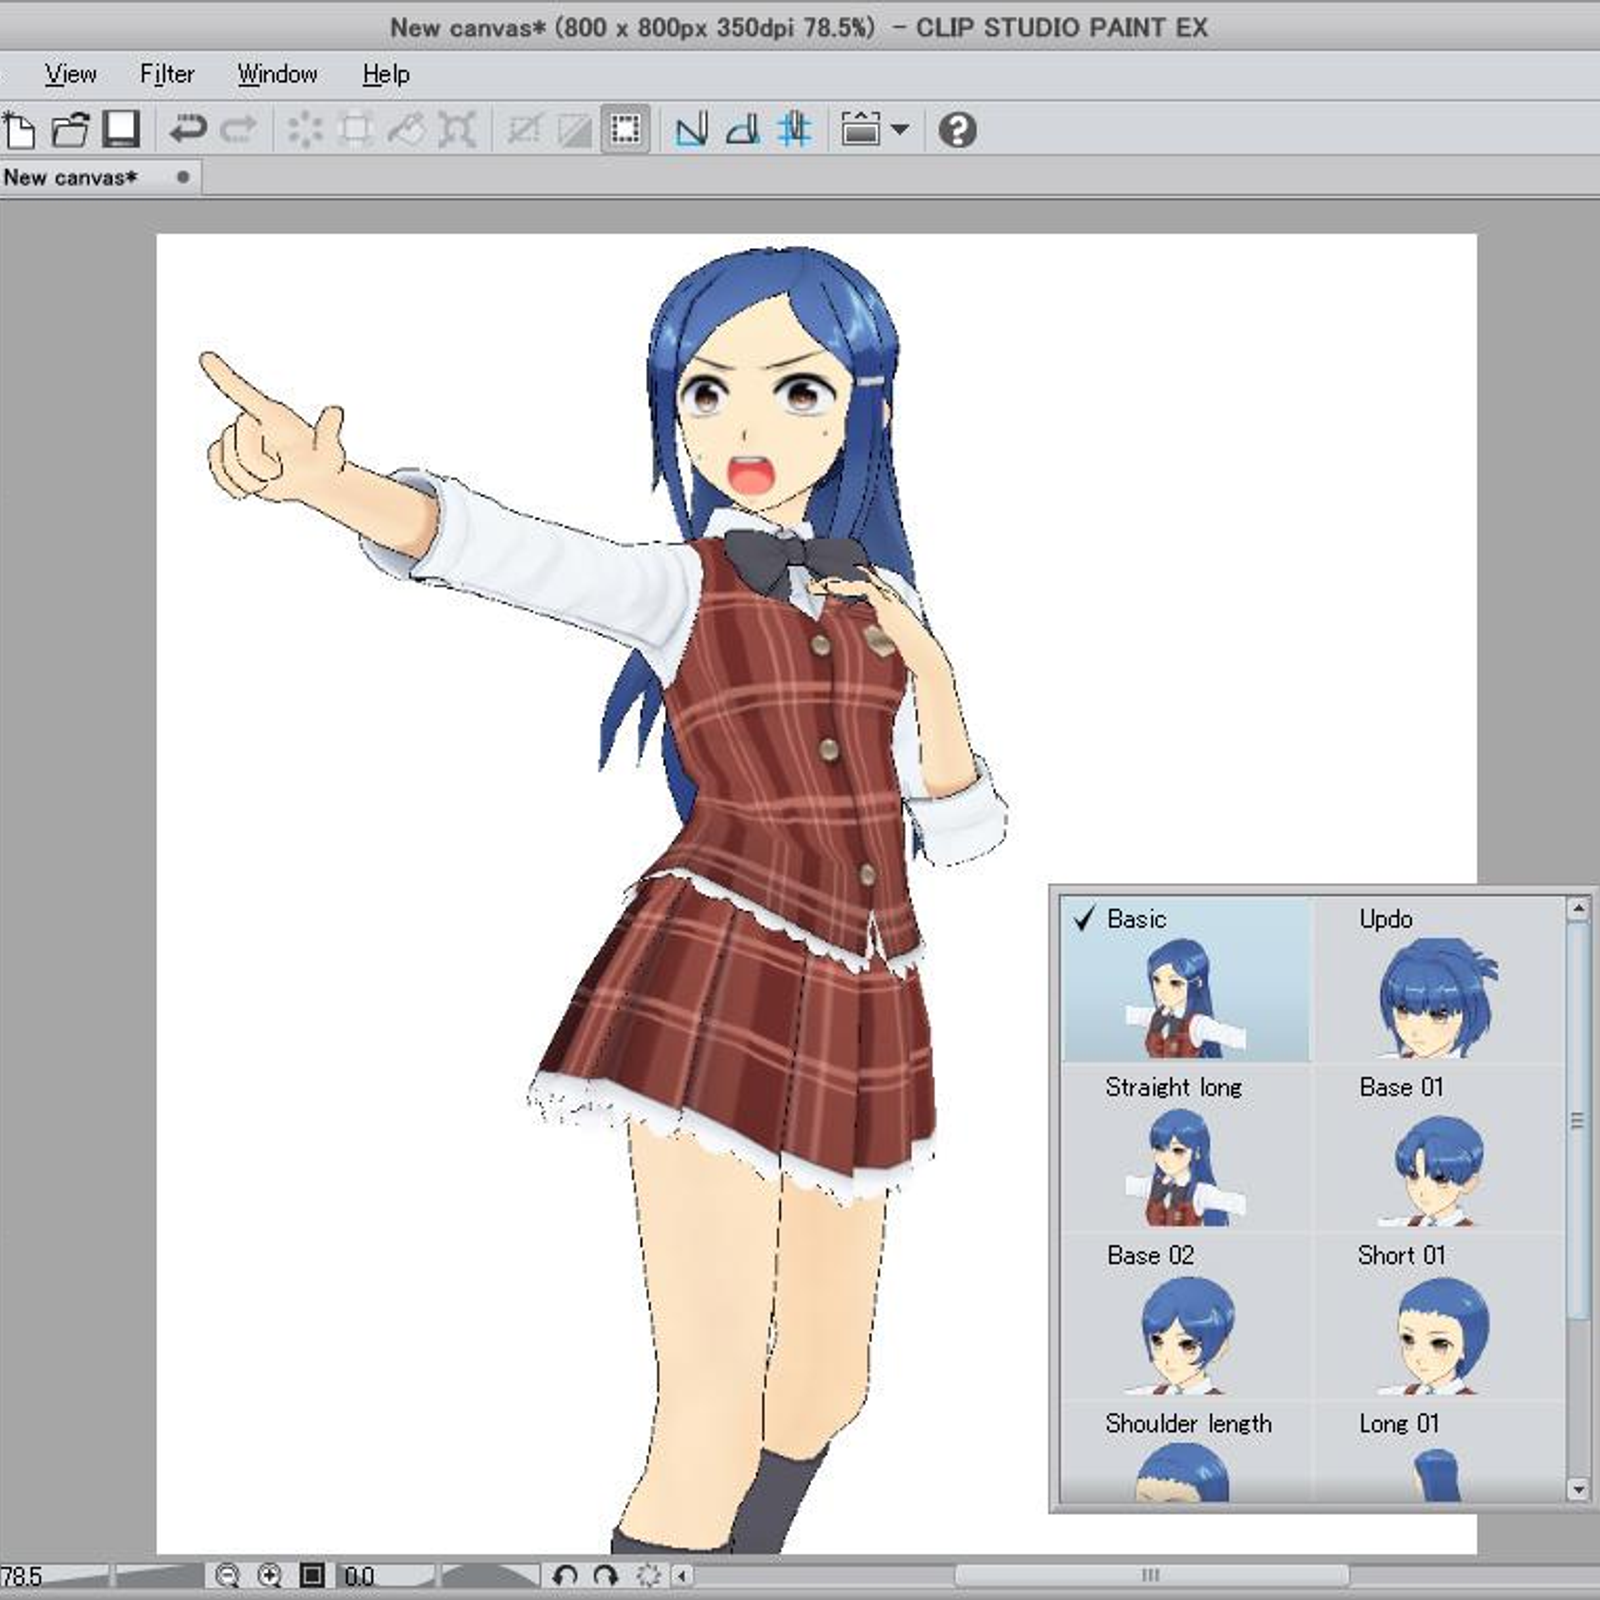Open Help via question mark icon
Image resolution: width=1600 pixels, height=1600 pixels.
point(958,130)
